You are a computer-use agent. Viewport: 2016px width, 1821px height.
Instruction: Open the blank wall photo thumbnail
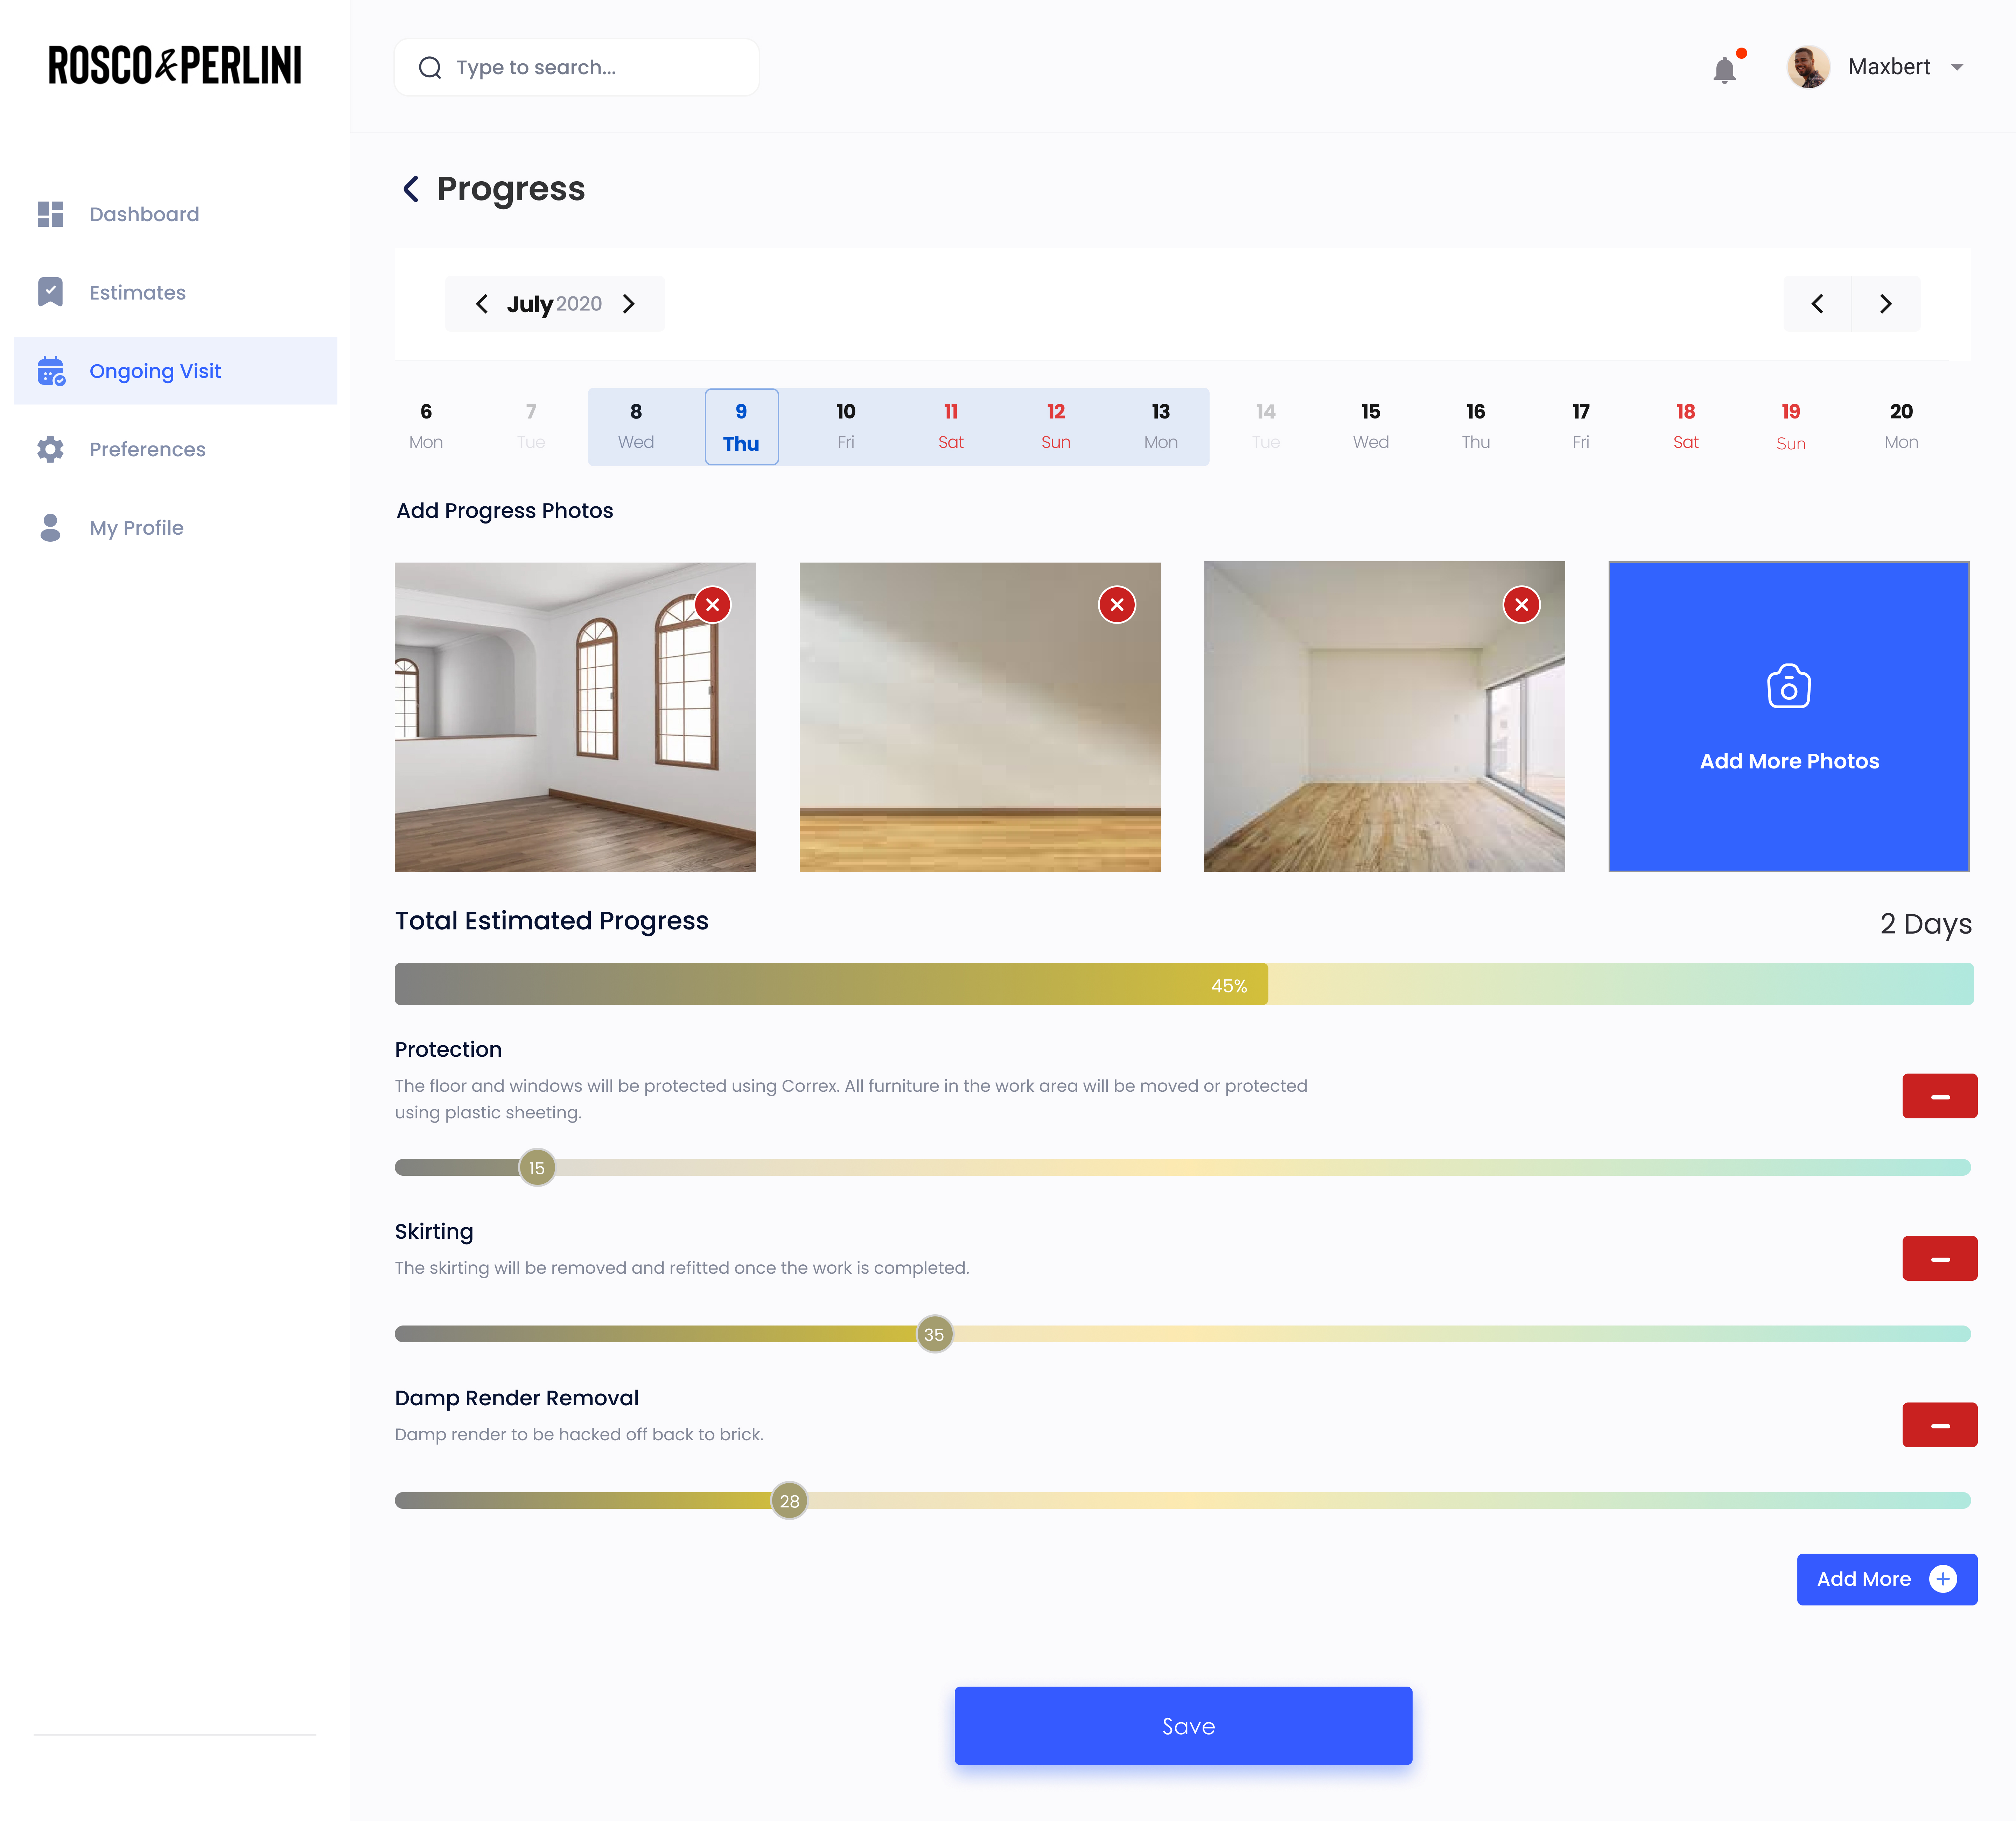(x=980, y=717)
